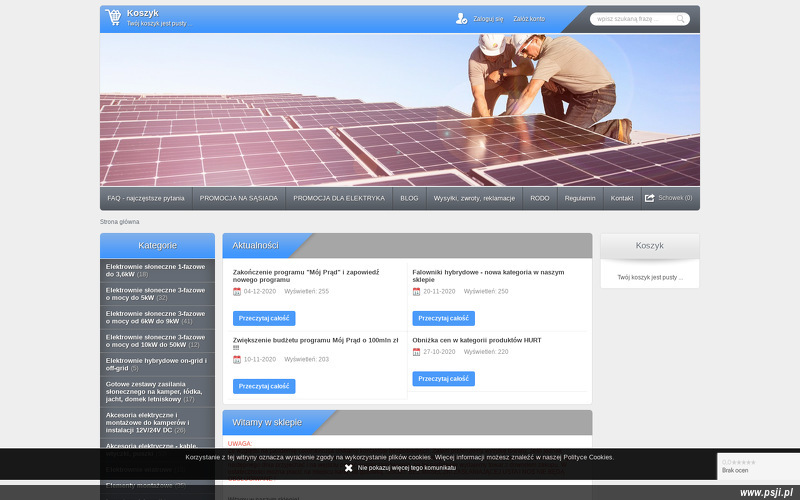Click the solar panel banner image

(400, 110)
